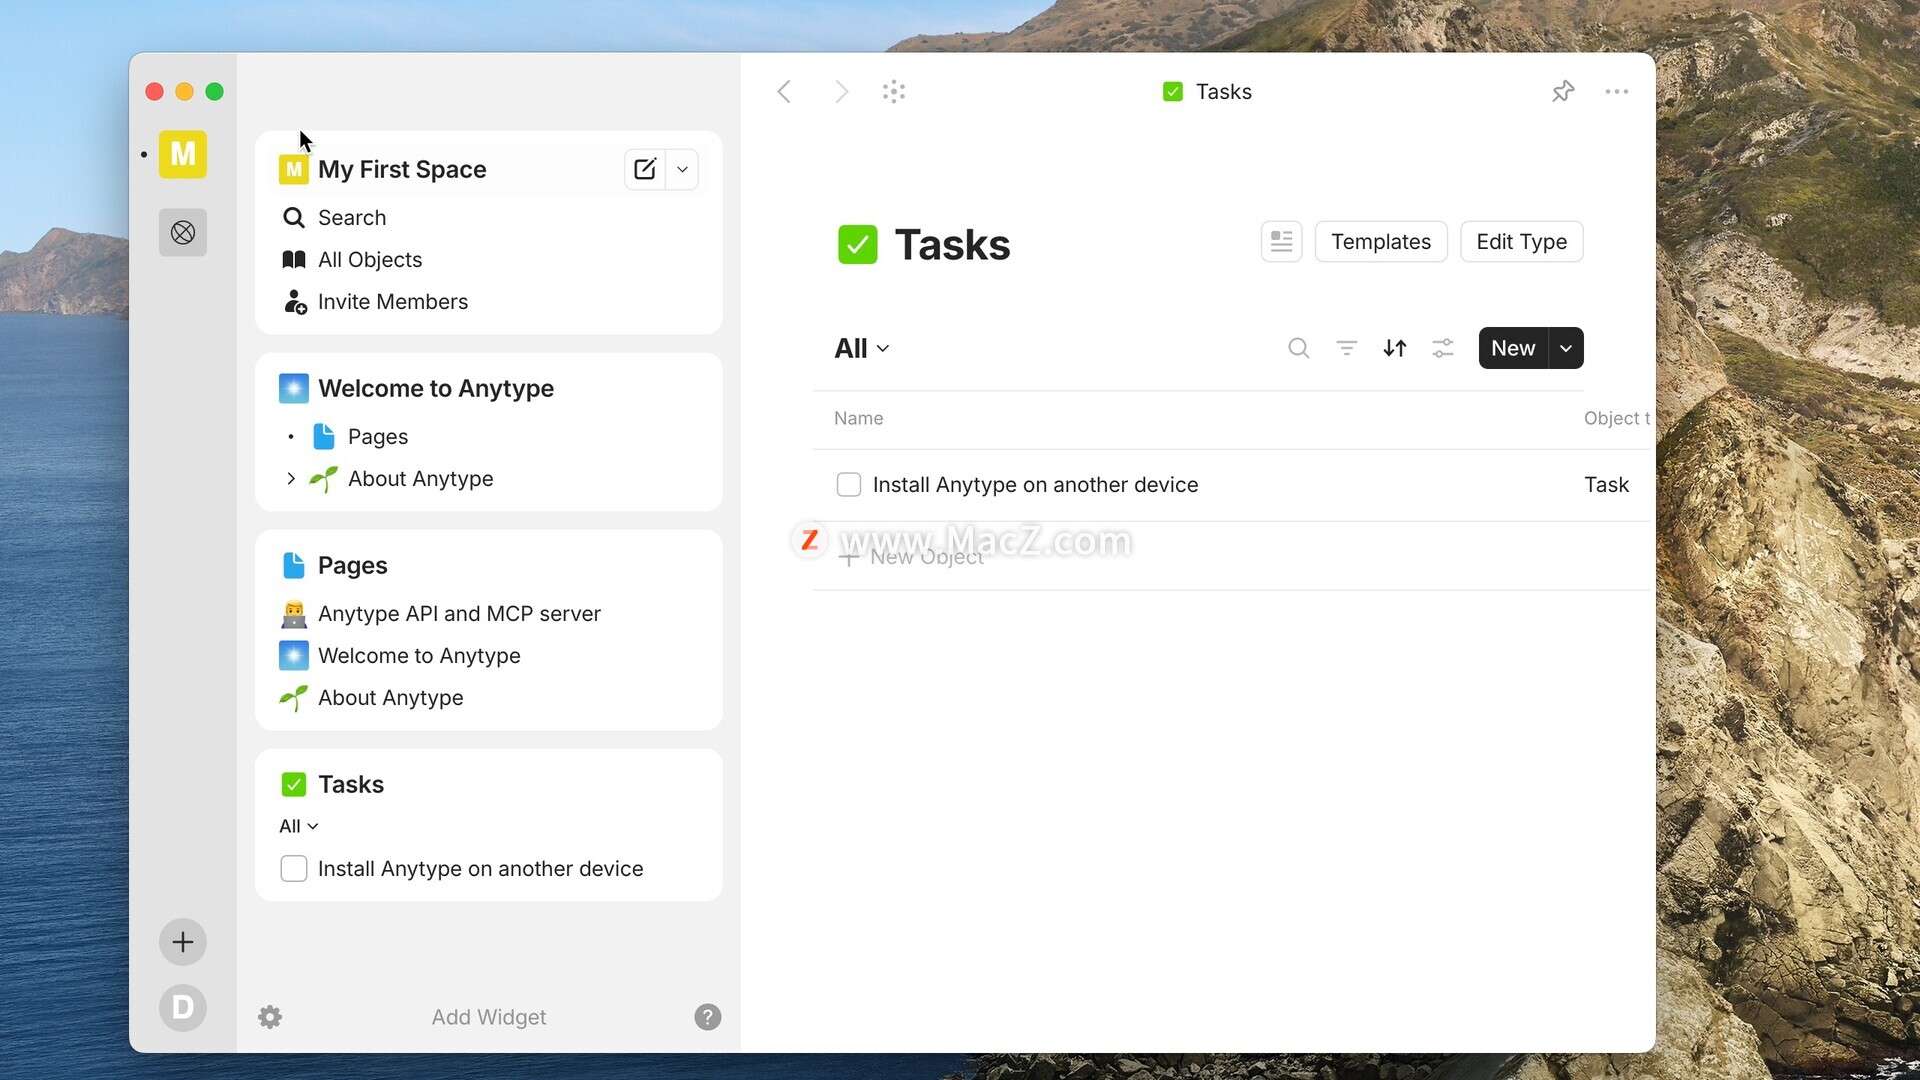Open the New button dropdown arrow
The width and height of the screenshot is (1920, 1080).
coord(1566,348)
